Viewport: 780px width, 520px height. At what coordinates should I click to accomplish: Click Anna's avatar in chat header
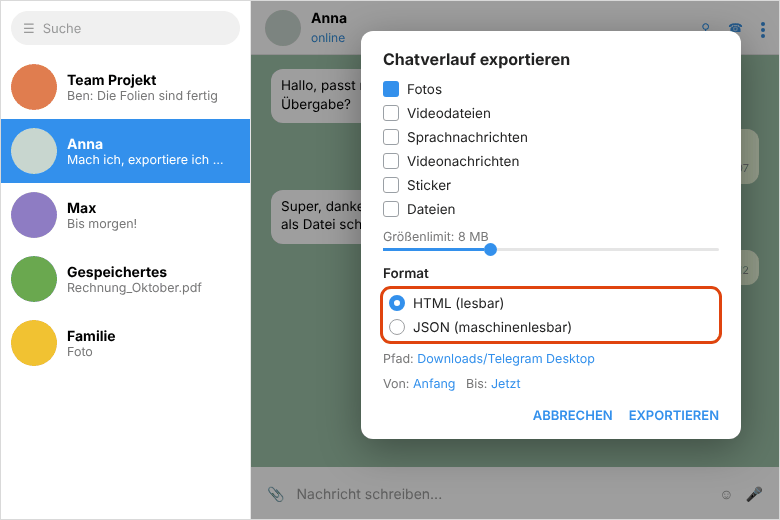(x=283, y=28)
